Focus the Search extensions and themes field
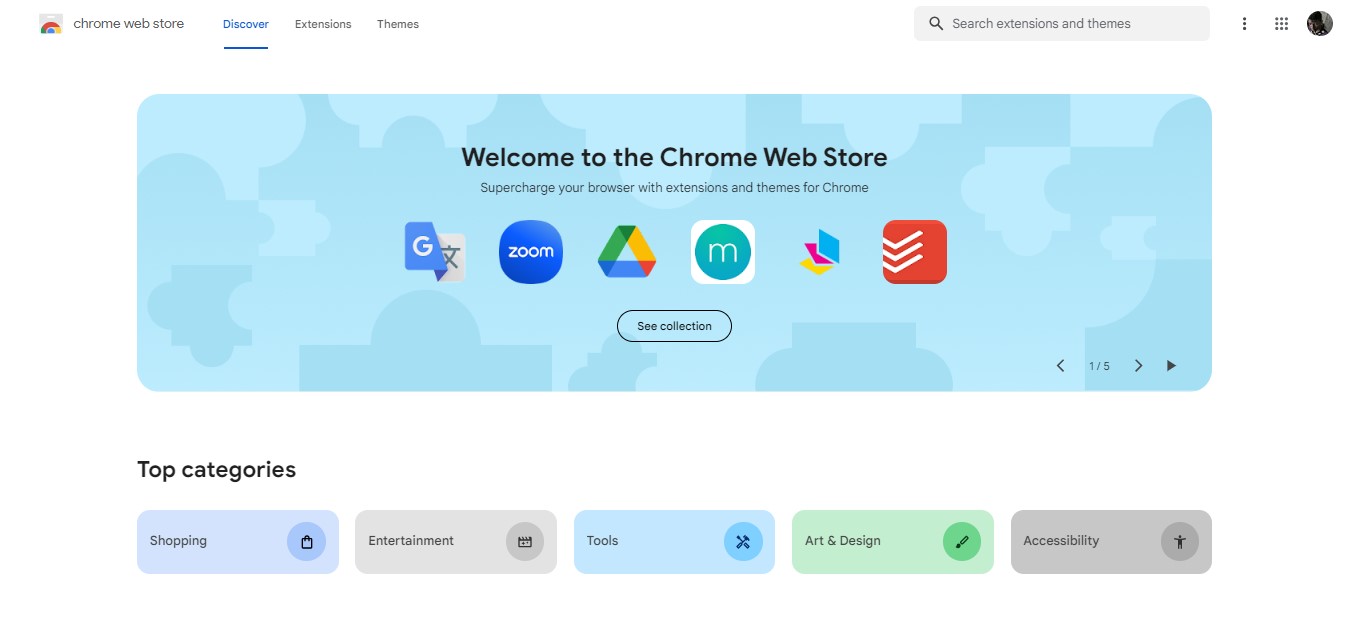Image resolution: width=1346 pixels, height=625 pixels. (1062, 24)
